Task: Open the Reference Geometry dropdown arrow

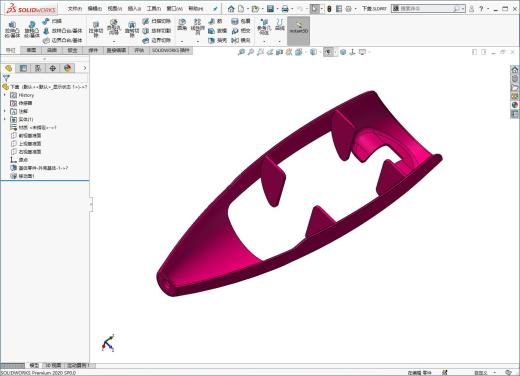Action: 264,41
